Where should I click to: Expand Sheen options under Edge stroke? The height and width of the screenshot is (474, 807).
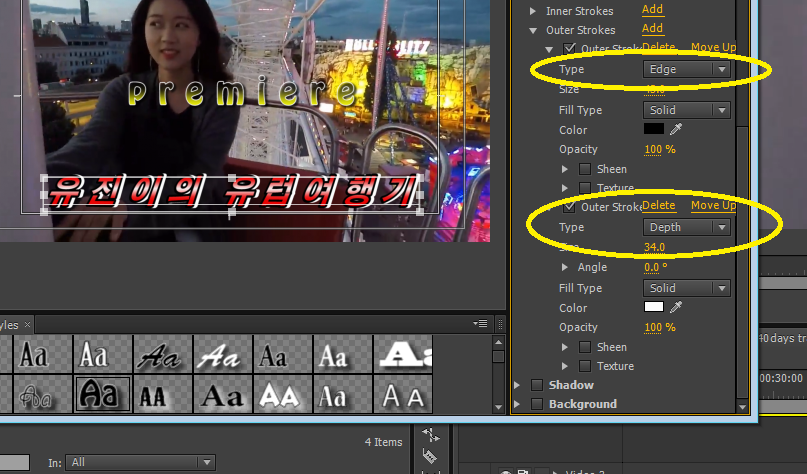[x=565, y=169]
